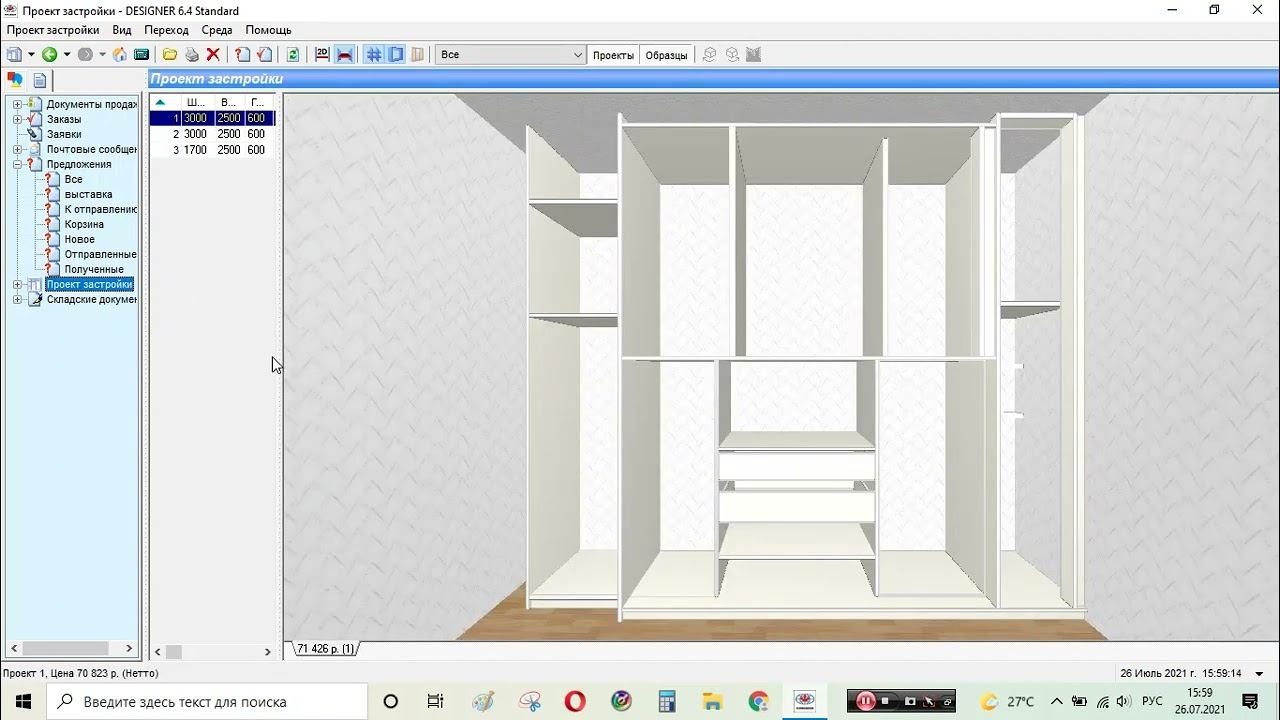The width and height of the screenshot is (1280, 720).
Task: Click list panel horizontal scrollbar left arrow
Action: pos(157,652)
